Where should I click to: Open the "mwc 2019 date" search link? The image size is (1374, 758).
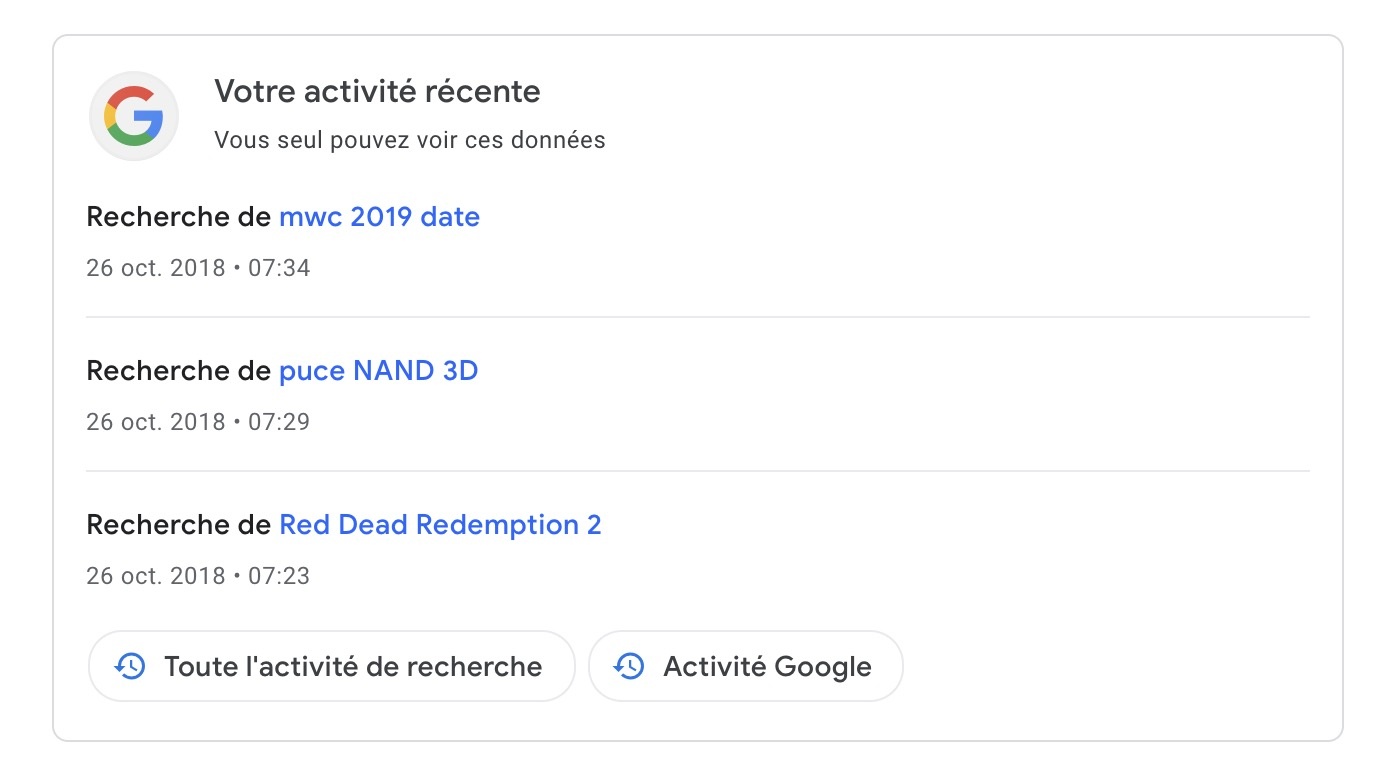click(x=379, y=217)
